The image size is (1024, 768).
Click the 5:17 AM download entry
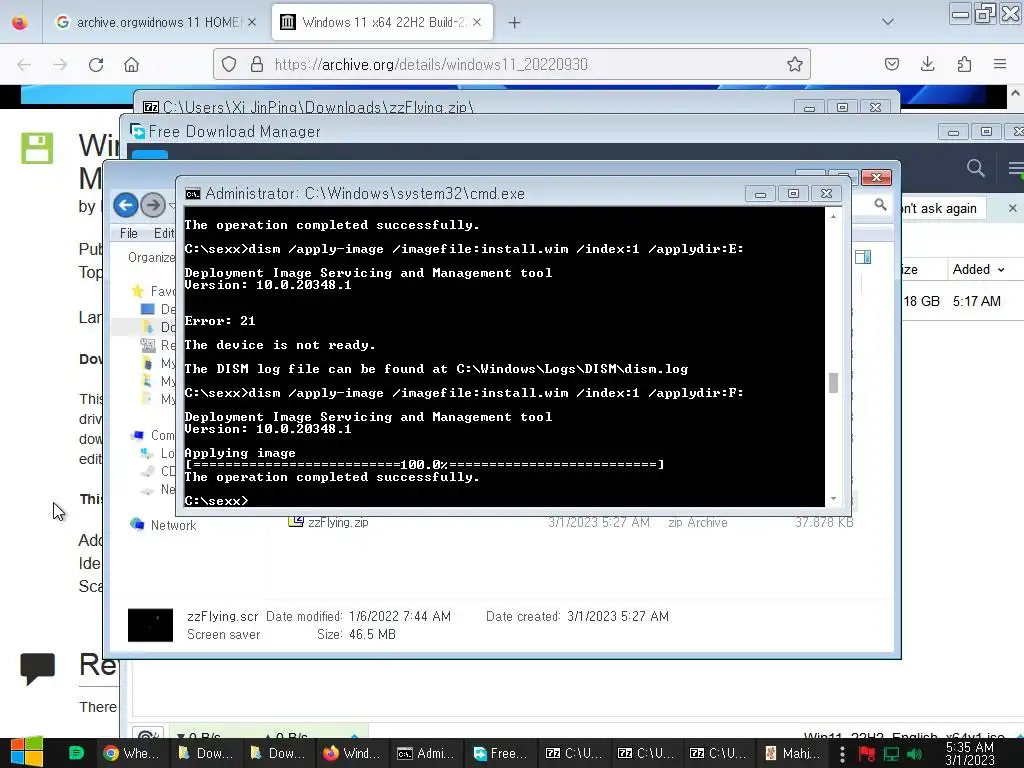pyautogui.click(x=976, y=301)
